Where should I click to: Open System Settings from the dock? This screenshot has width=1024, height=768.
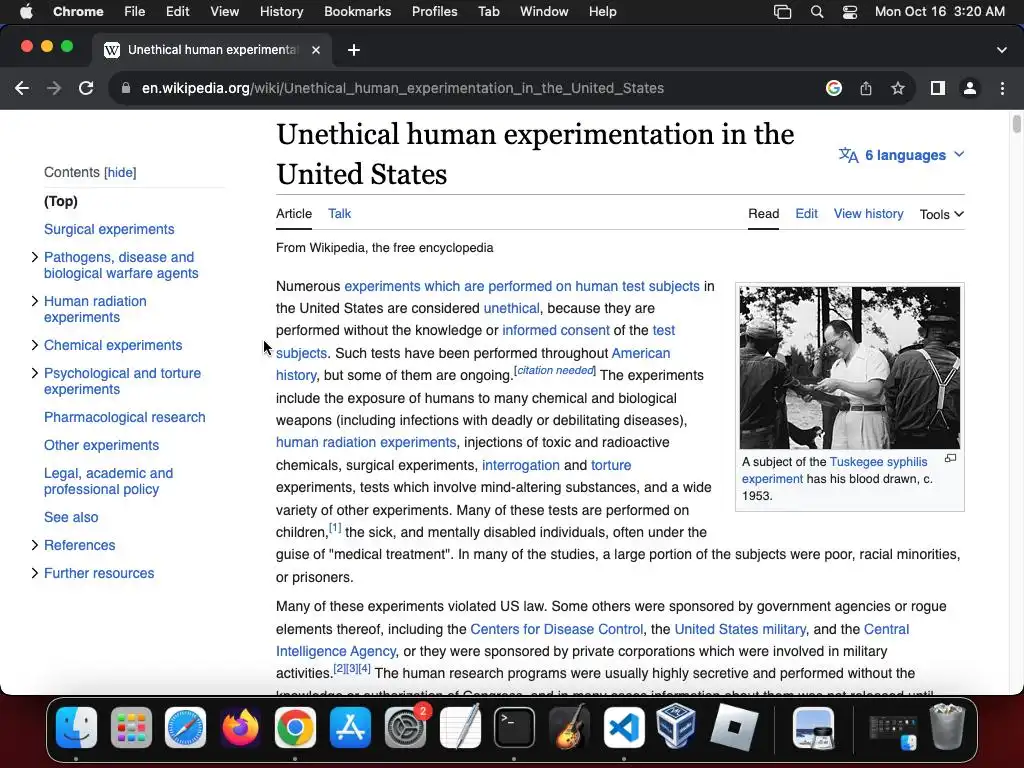(406, 727)
